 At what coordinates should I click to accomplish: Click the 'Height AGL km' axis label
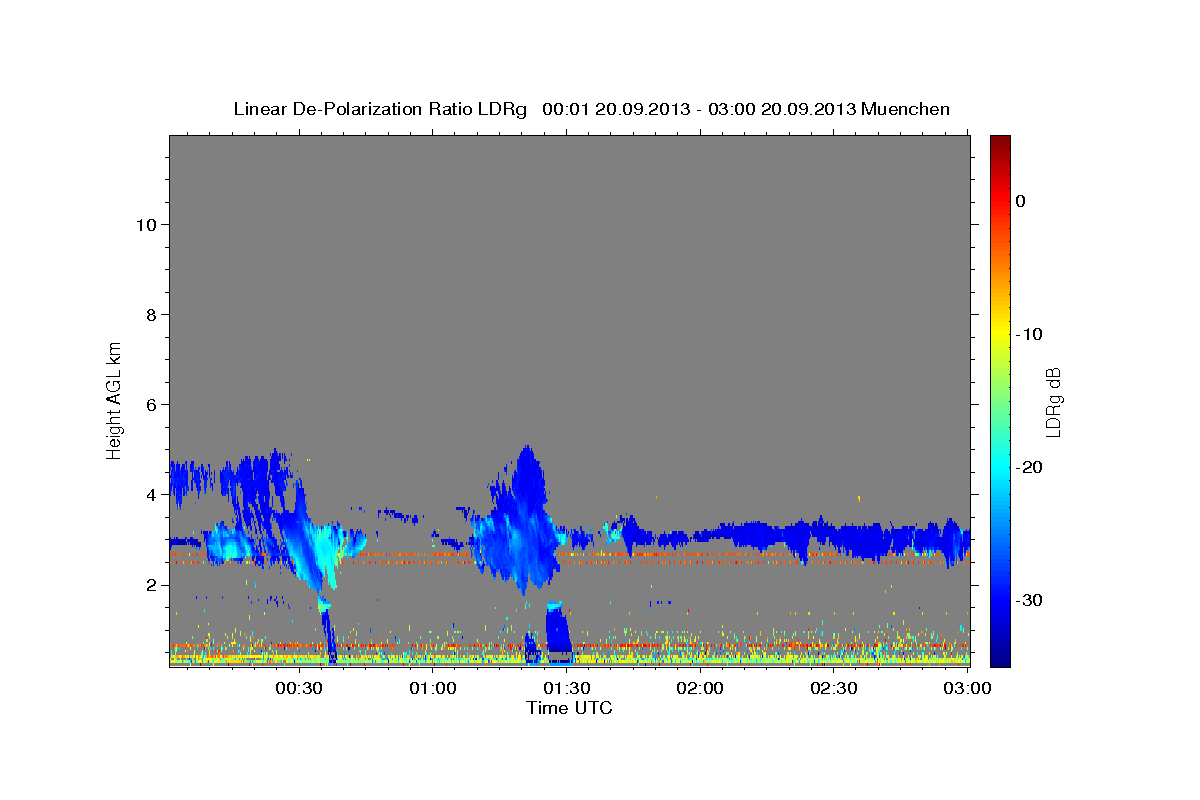tap(114, 399)
